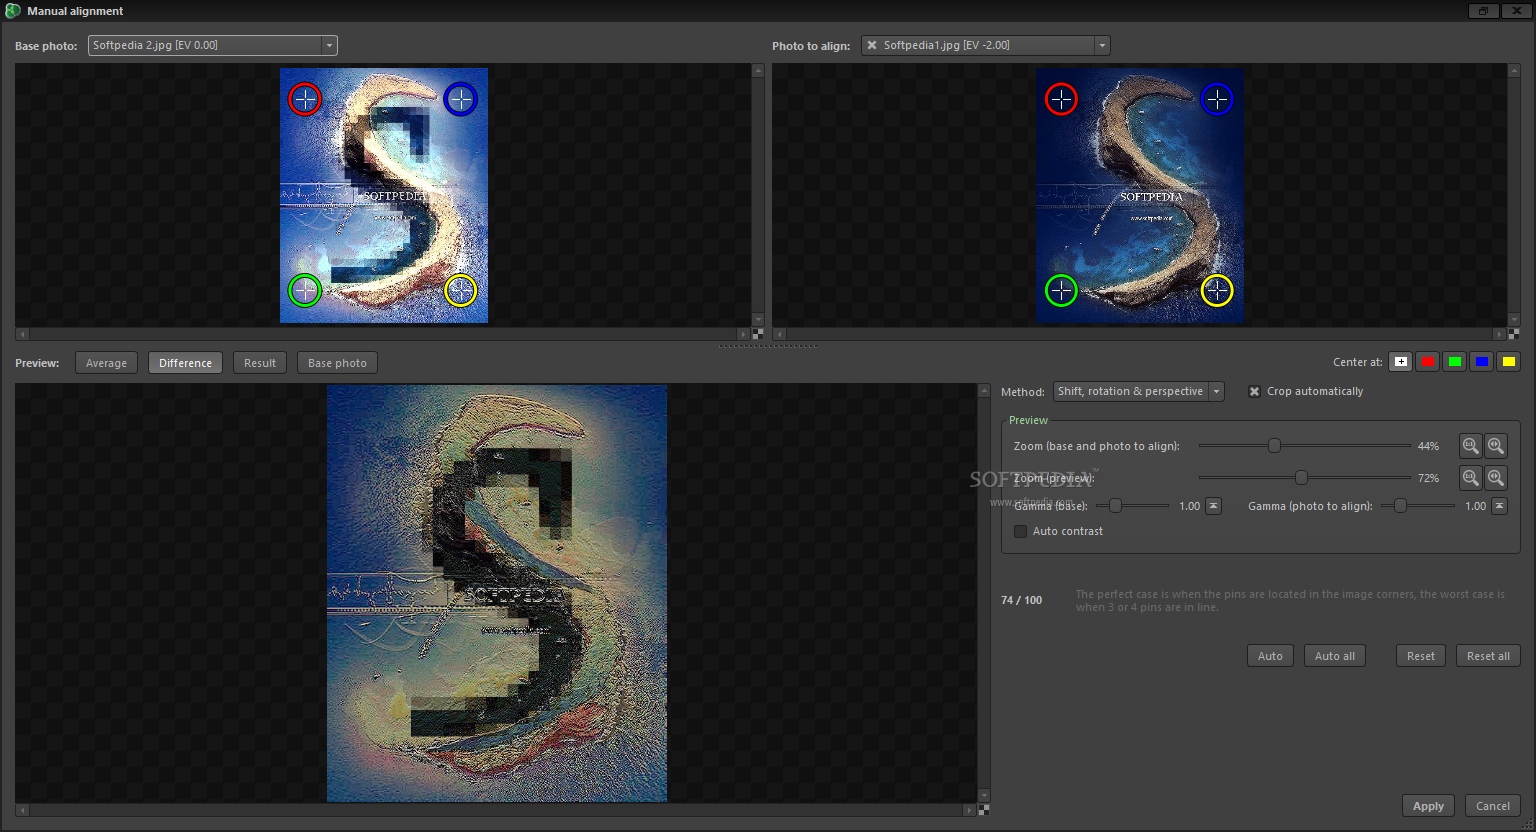Center view at the yellow pin swatch

(1509, 362)
